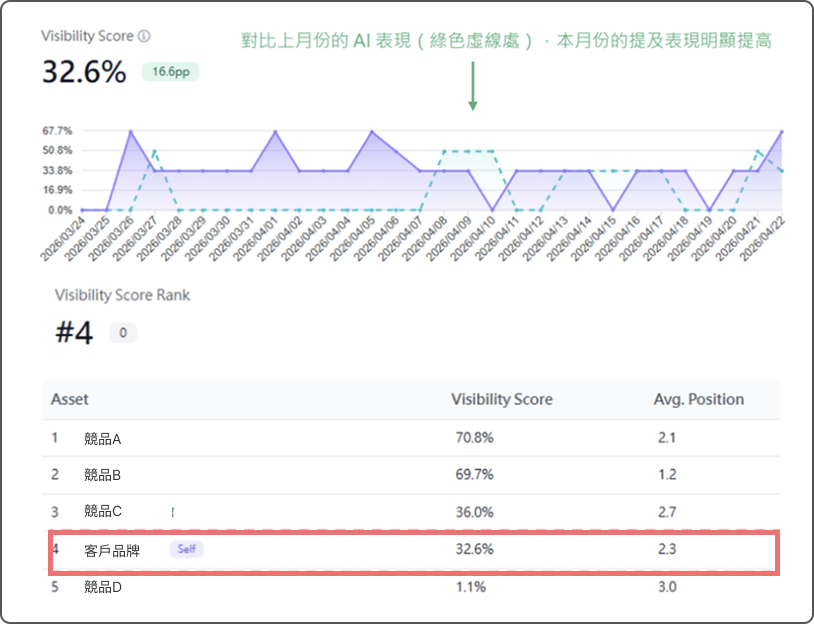Click the dashed line peak at 2026/03/27

[x=155, y=152]
